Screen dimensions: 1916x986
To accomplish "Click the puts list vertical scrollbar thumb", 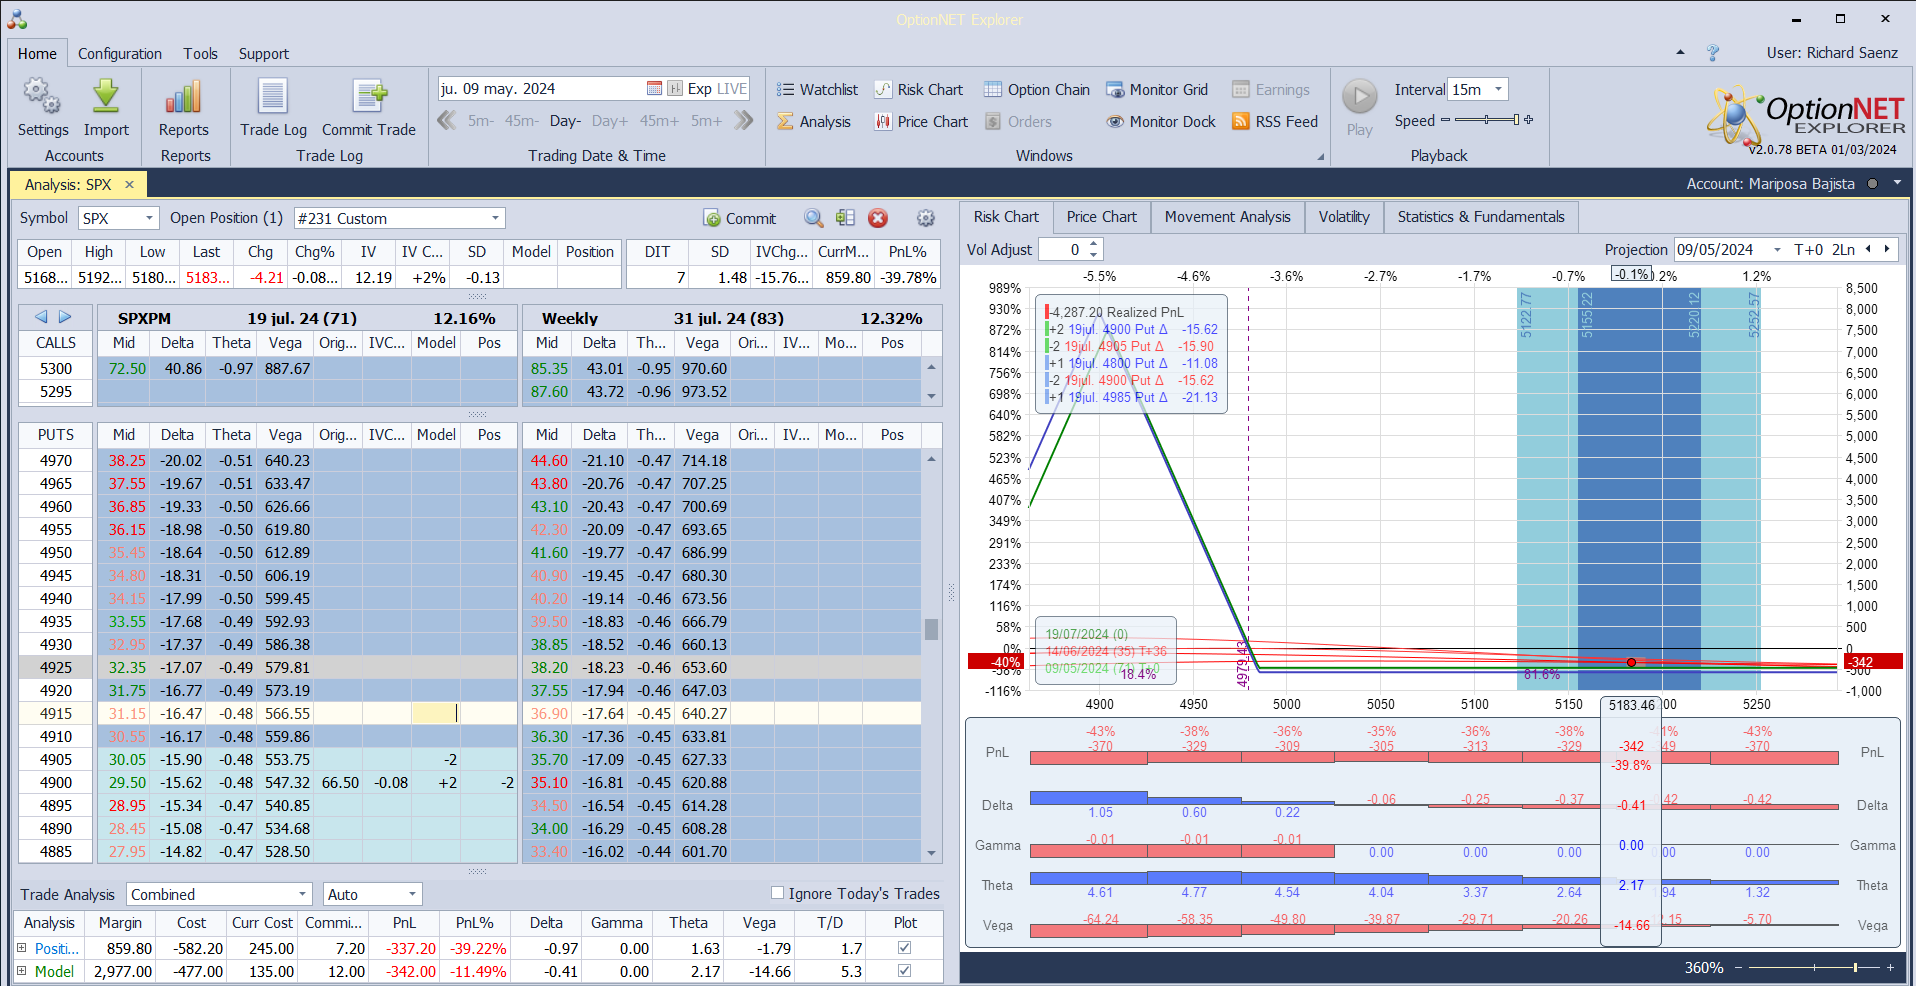I will click(x=931, y=629).
